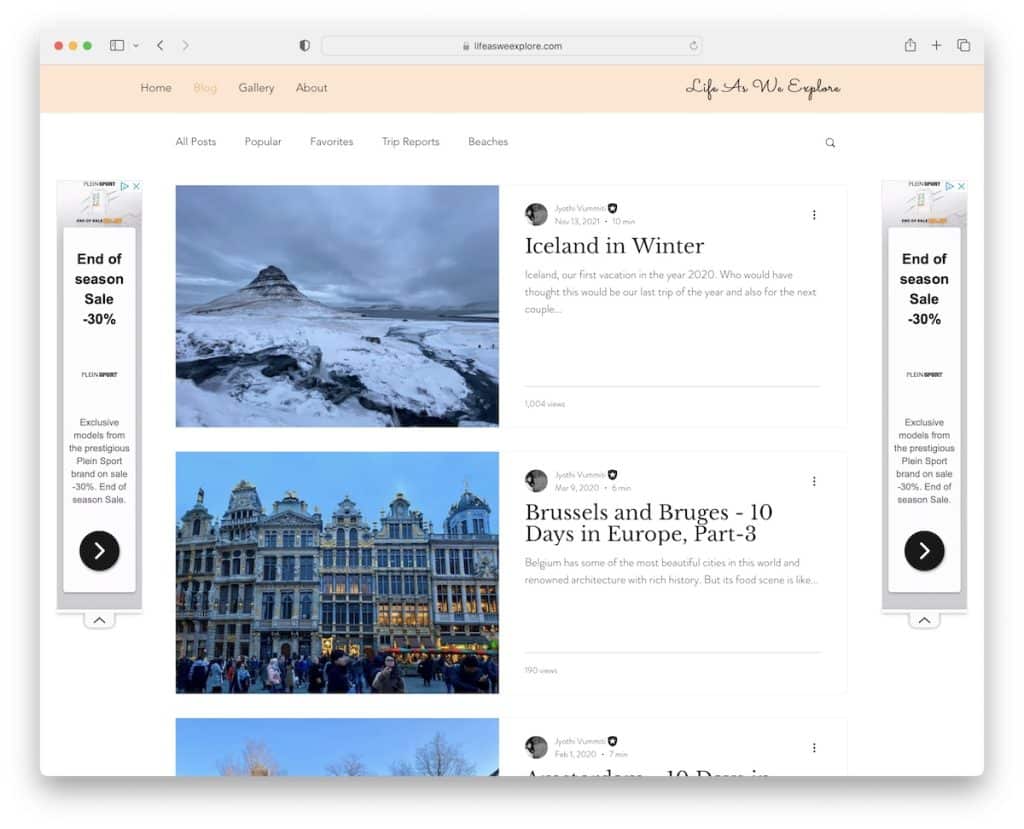The image size is (1024, 829).
Task: Select the All Posts category tab
Action: pyautogui.click(x=195, y=141)
